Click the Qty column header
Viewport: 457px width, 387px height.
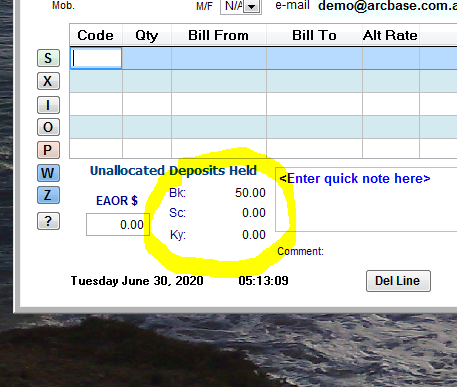(x=147, y=35)
